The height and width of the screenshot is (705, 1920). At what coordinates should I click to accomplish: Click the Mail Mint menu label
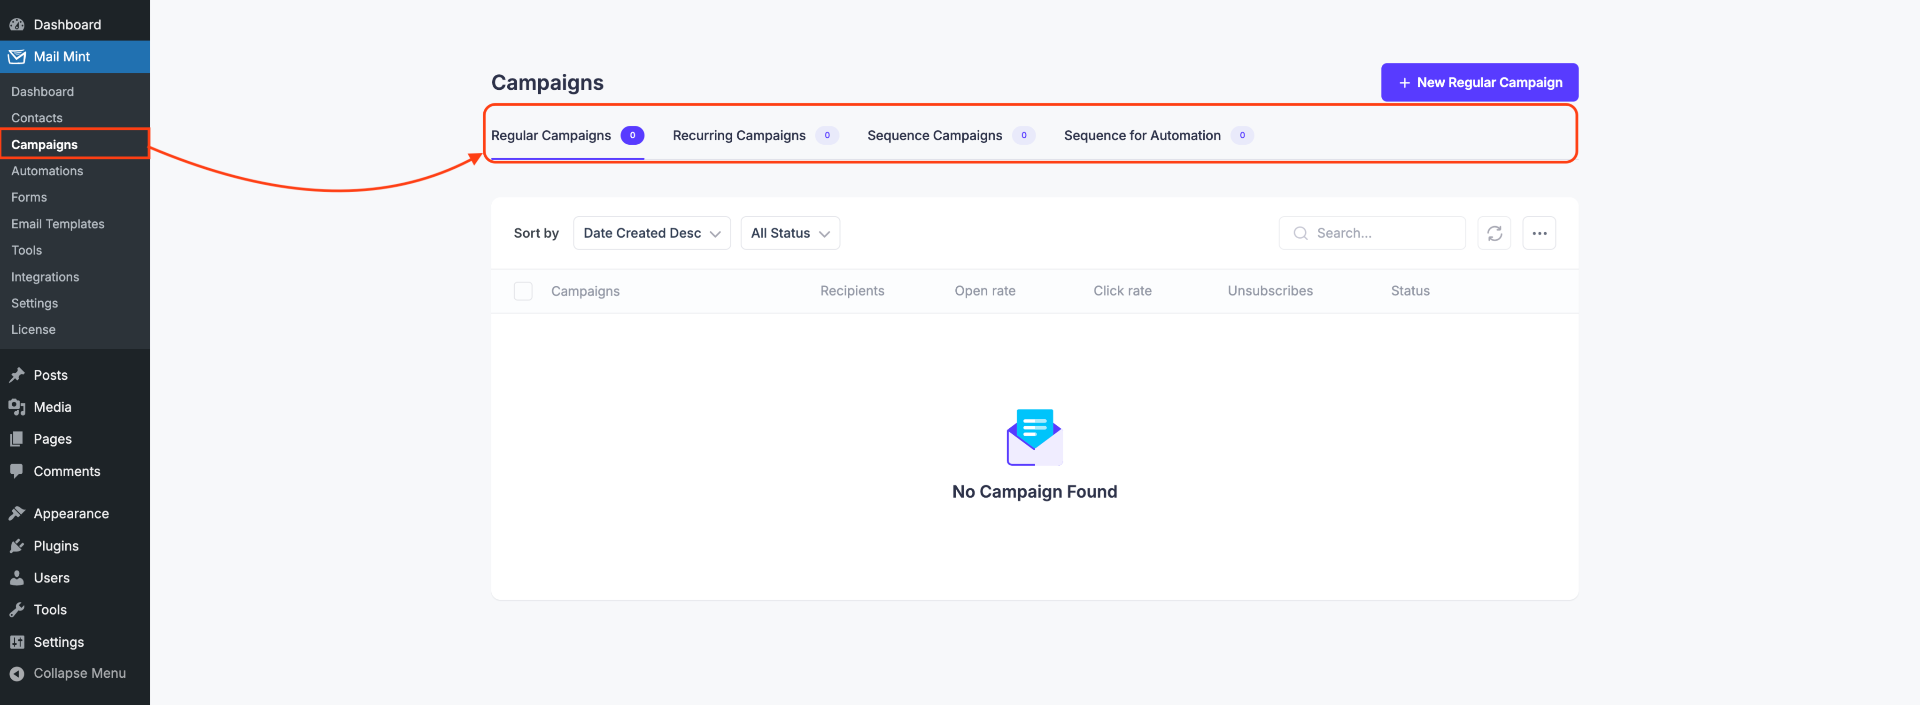[62, 57]
